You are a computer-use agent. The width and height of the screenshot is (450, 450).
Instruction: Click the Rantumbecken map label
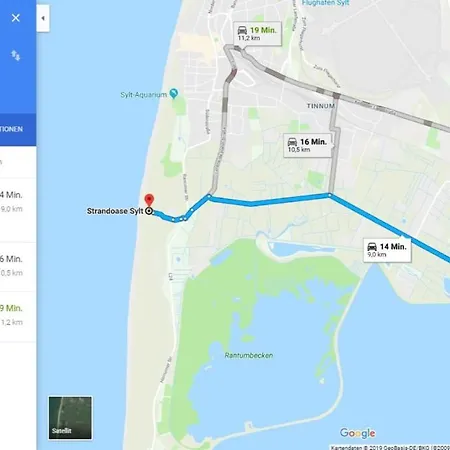[249, 355]
